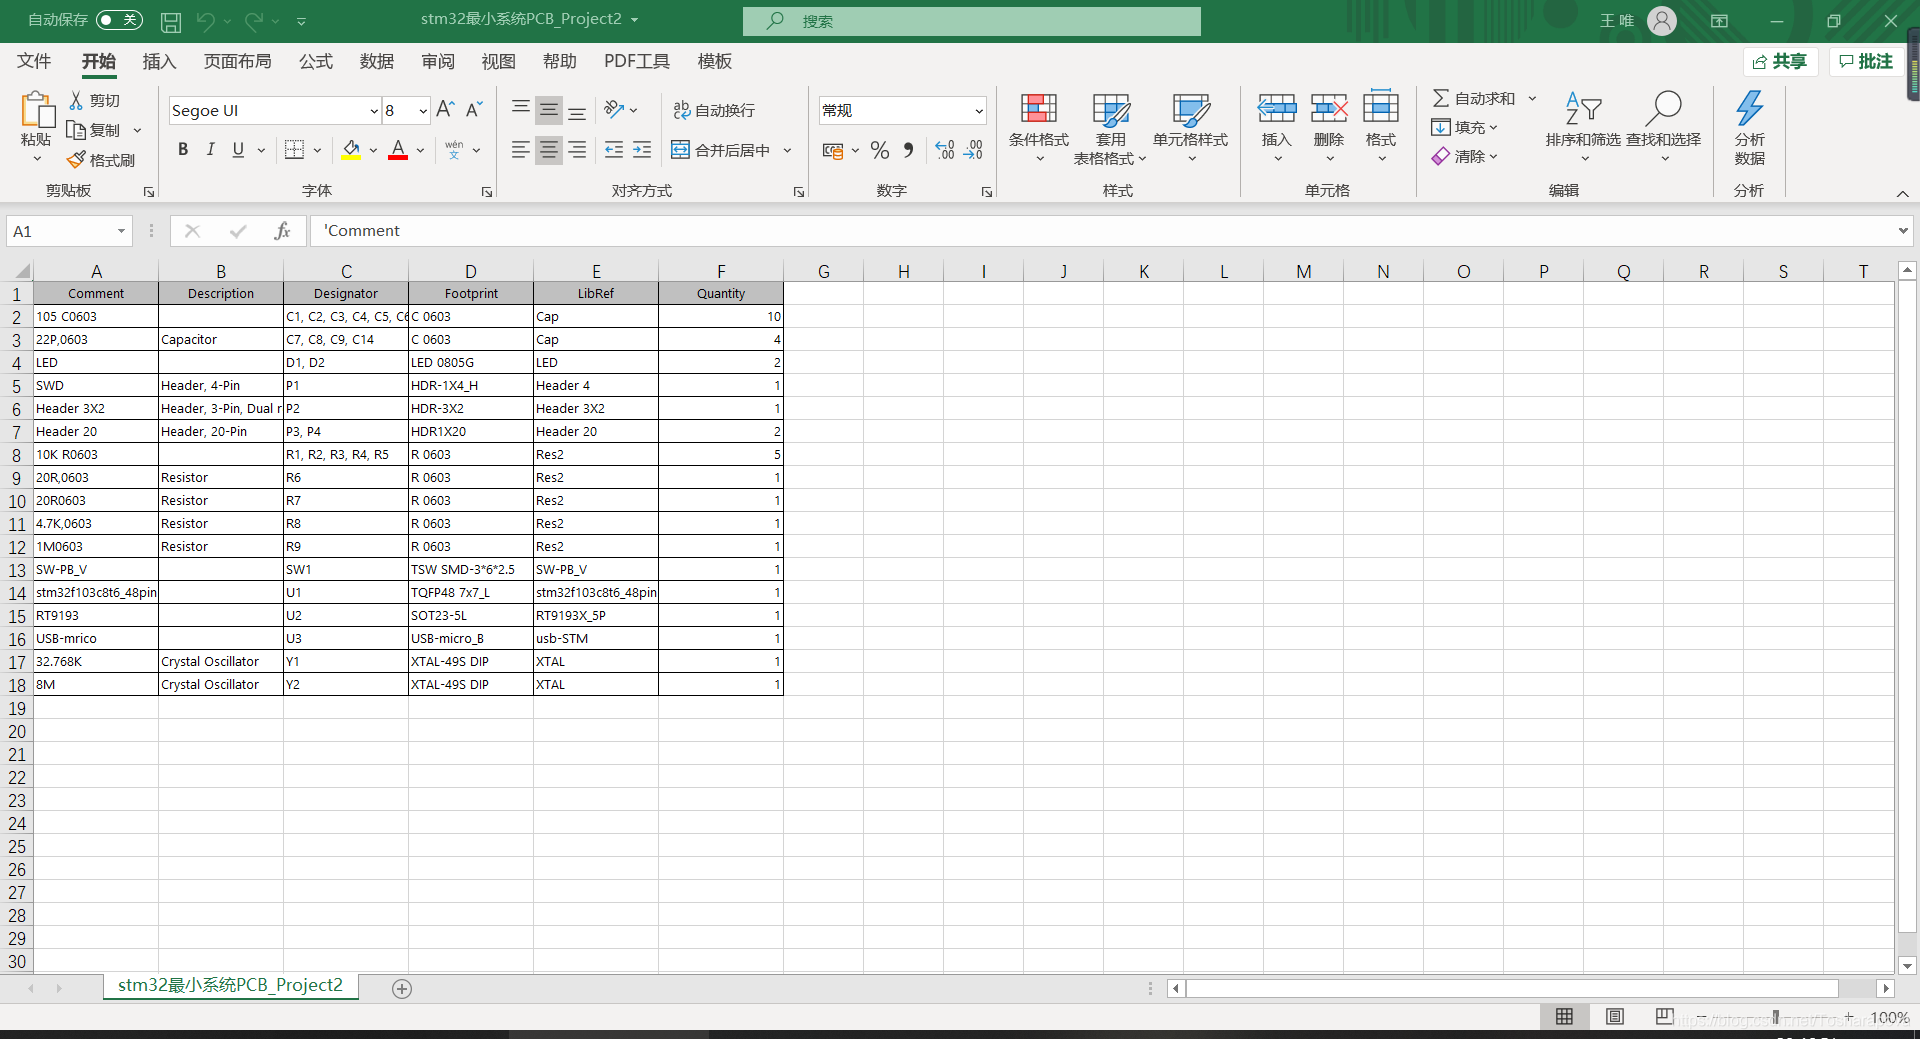The height and width of the screenshot is (1039, 1920).
Task: Apply the red font color
Action: point(398,150)
